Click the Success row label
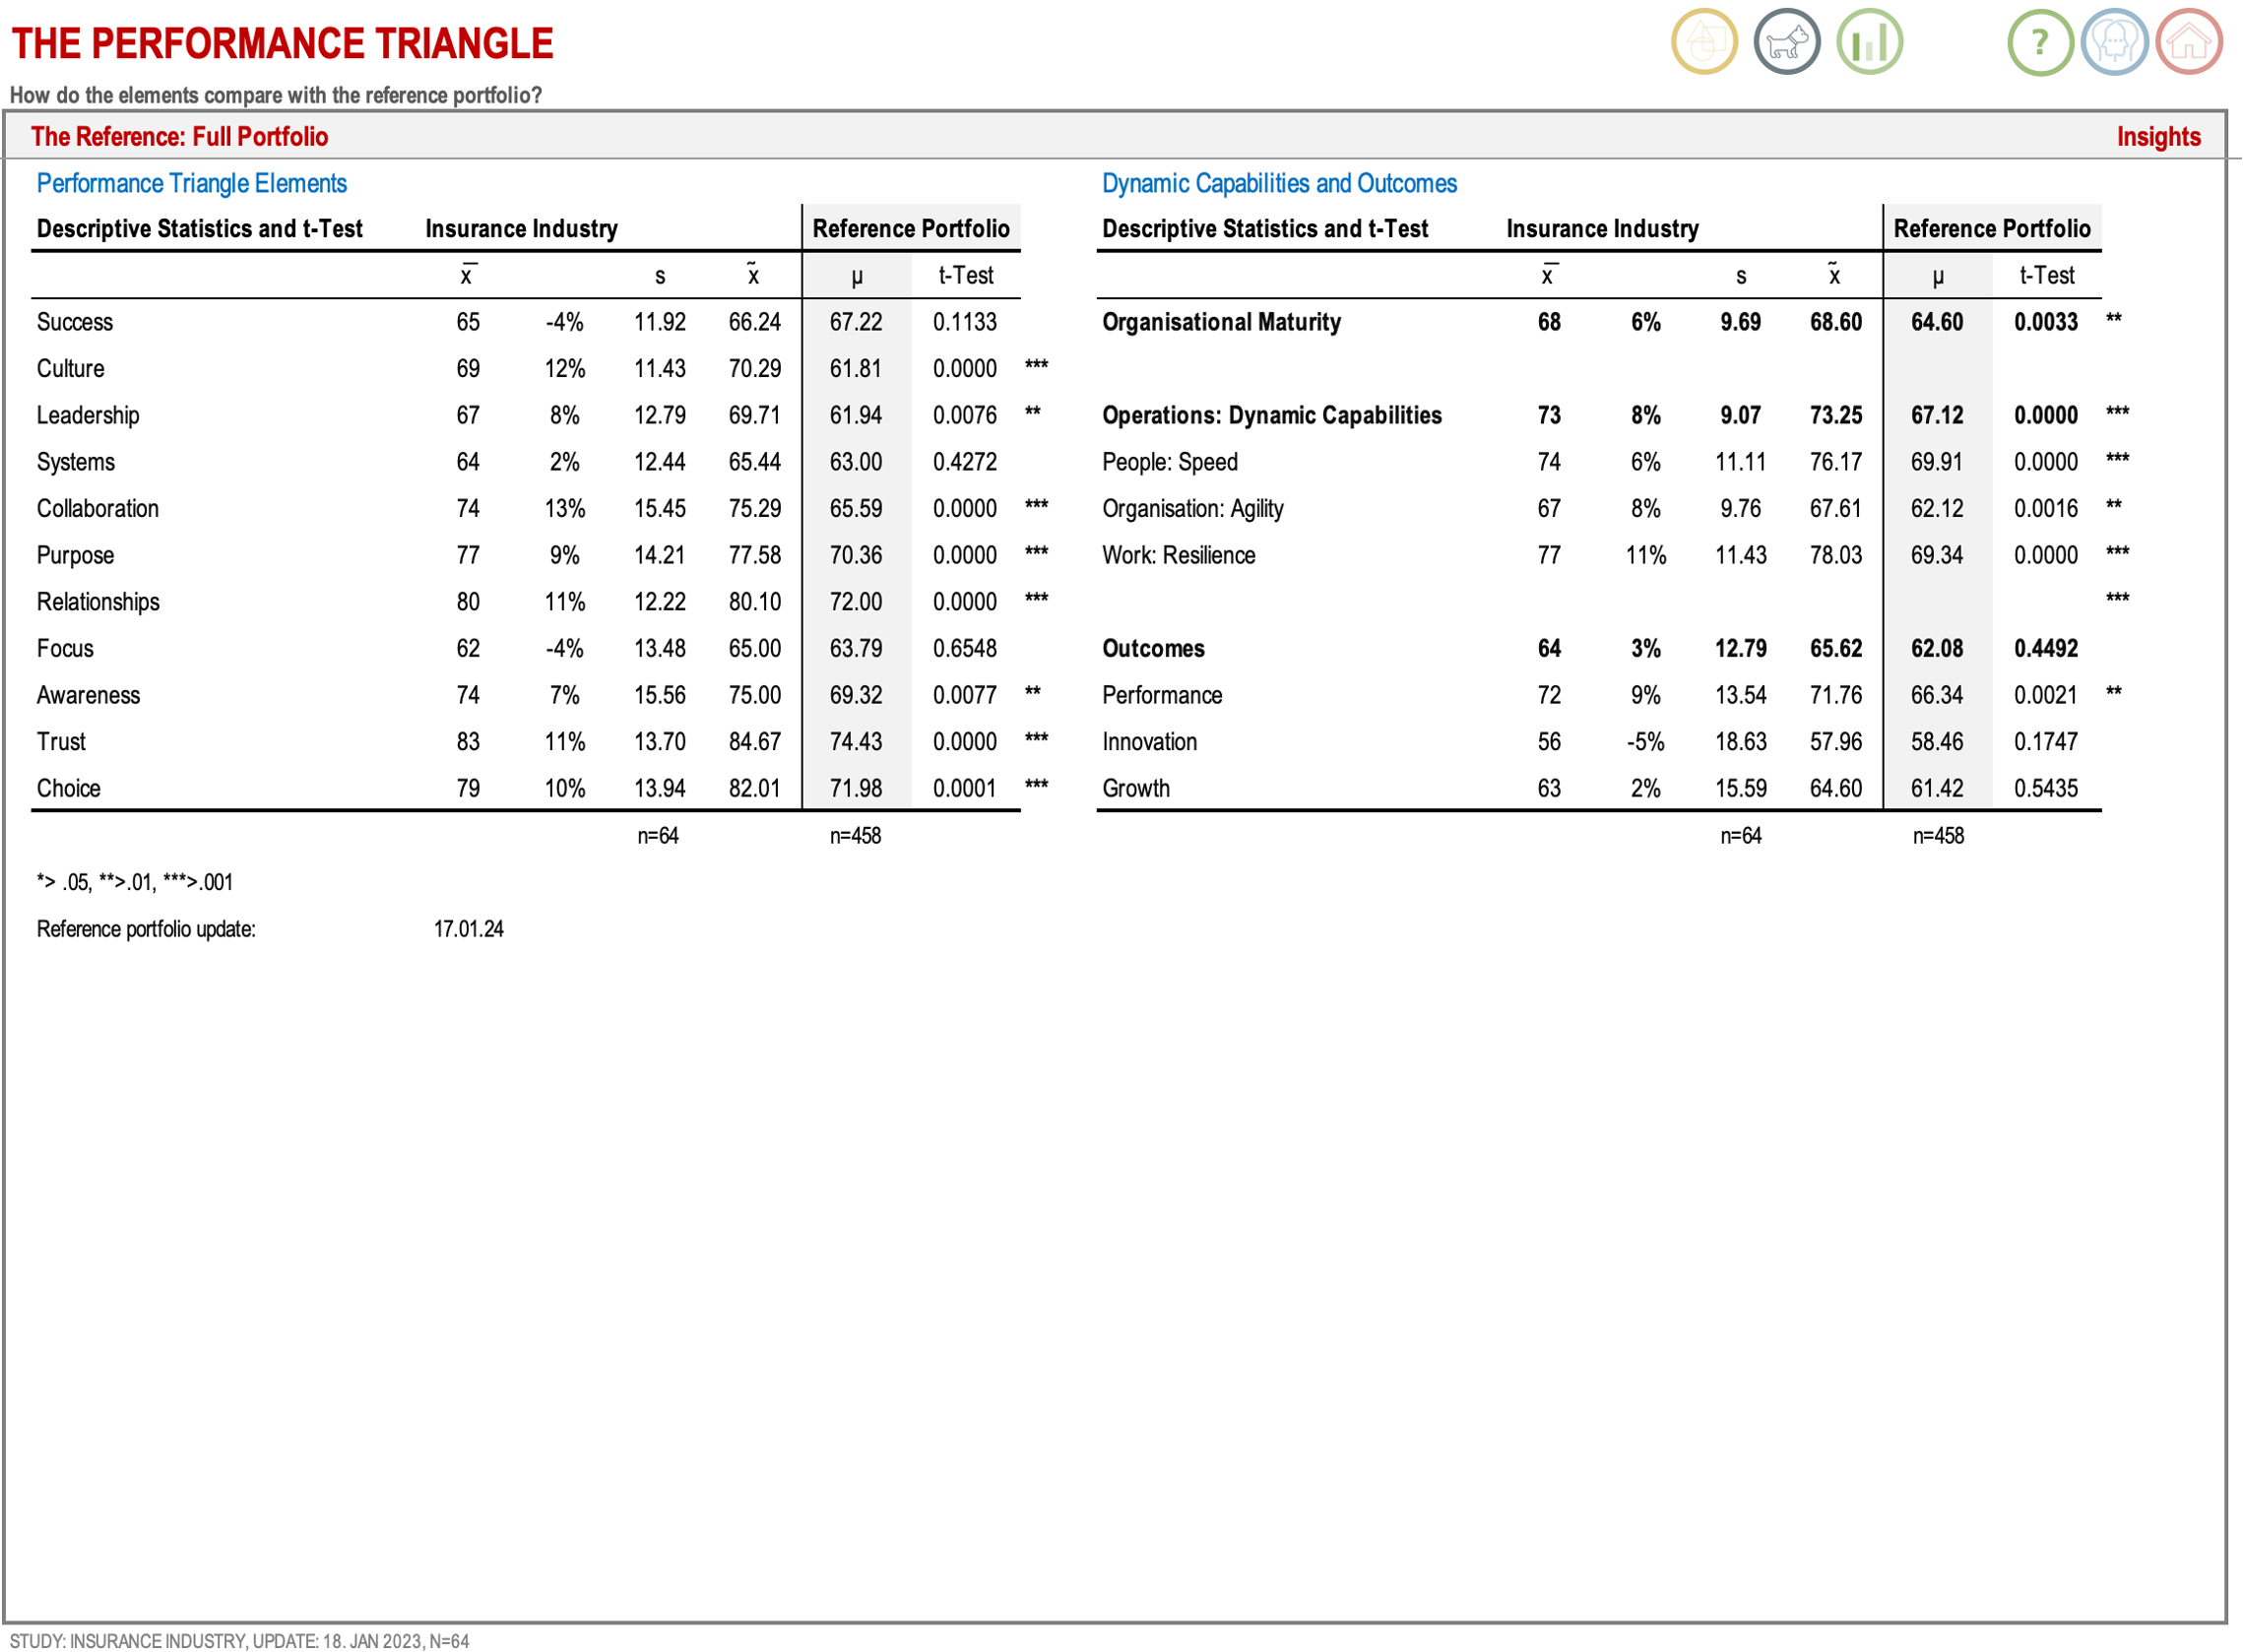Image resolution: width=2243 pixels, height=1652 pixels. [75, 322]
